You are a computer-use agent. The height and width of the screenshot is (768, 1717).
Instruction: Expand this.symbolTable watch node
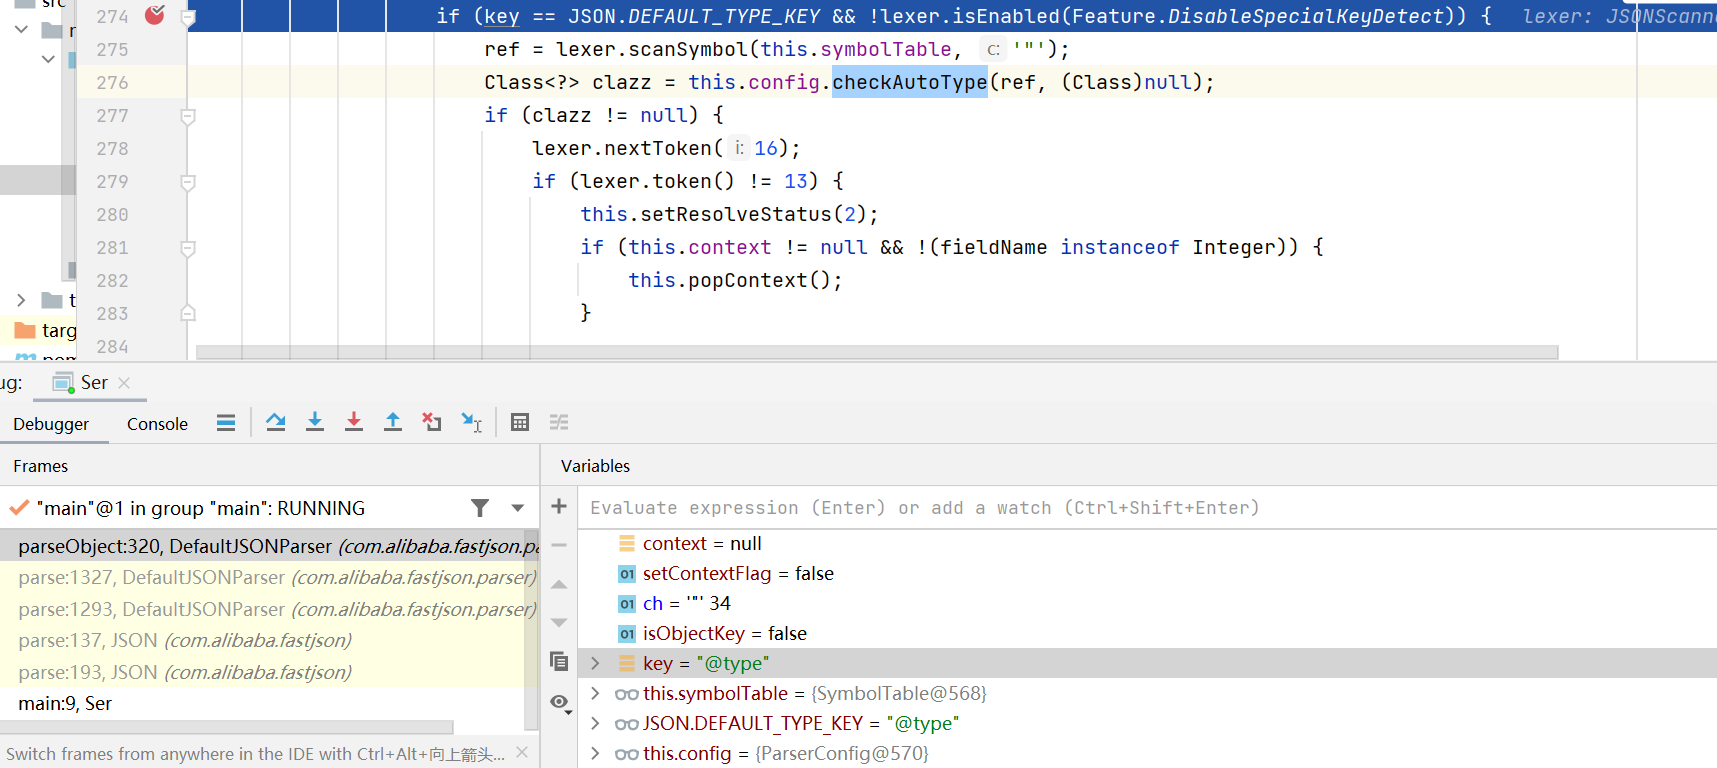(x=596, y=693)
